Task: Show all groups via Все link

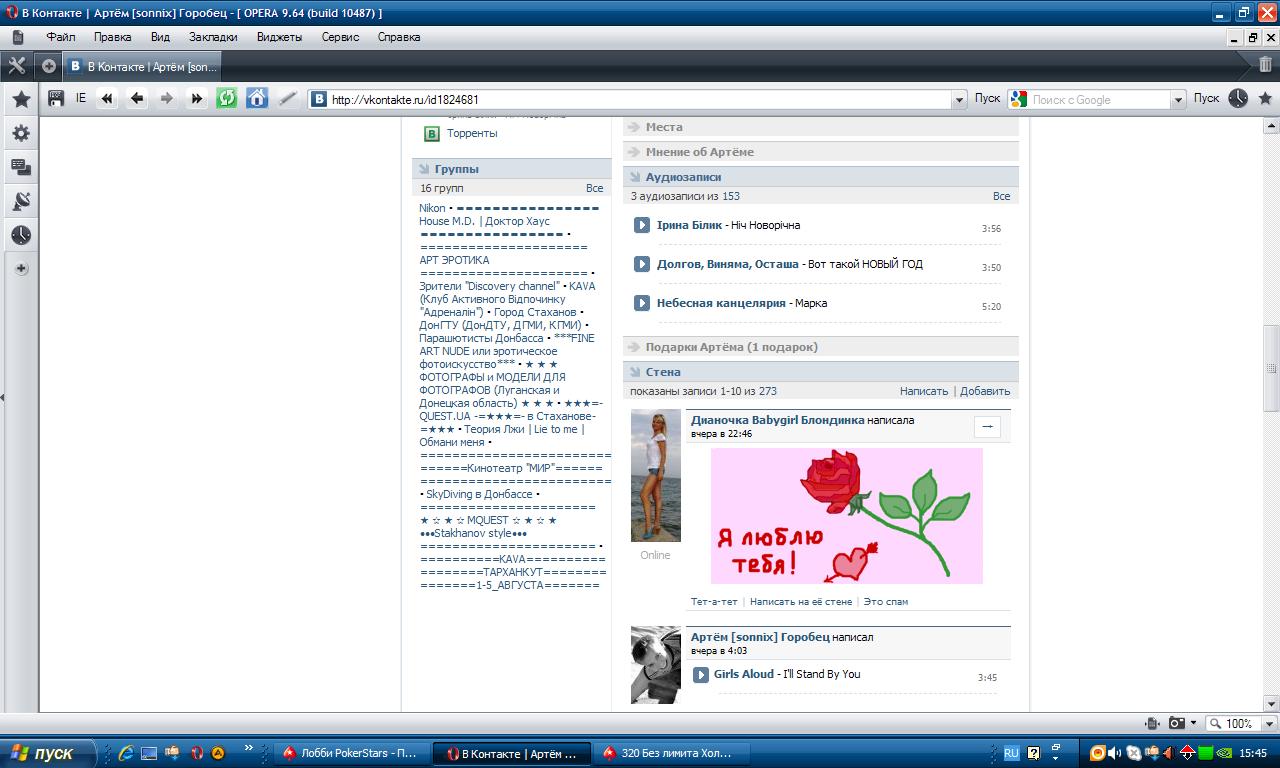Action: [595, 188]
